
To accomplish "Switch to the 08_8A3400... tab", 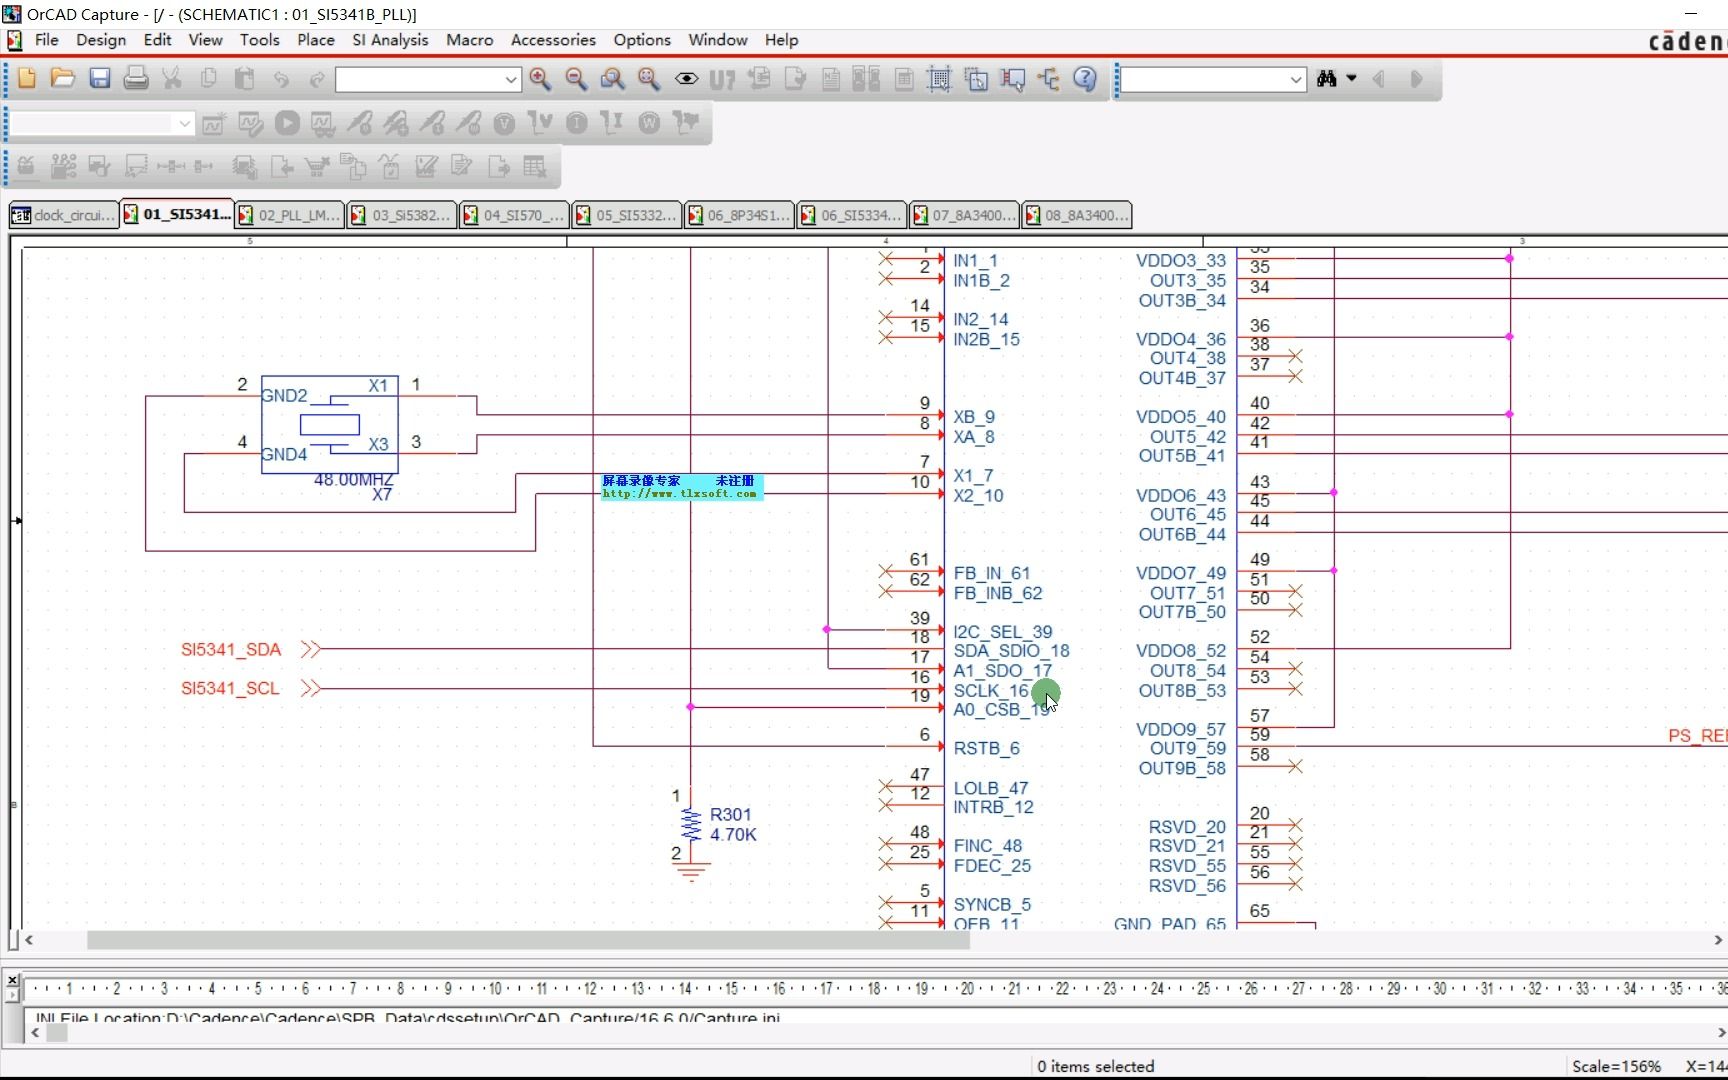I will pyautogui.click(x=1077, y=215).
